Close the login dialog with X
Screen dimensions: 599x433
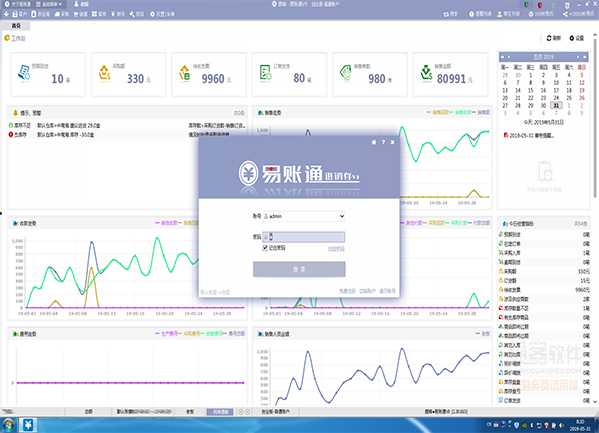coord(393,142)
